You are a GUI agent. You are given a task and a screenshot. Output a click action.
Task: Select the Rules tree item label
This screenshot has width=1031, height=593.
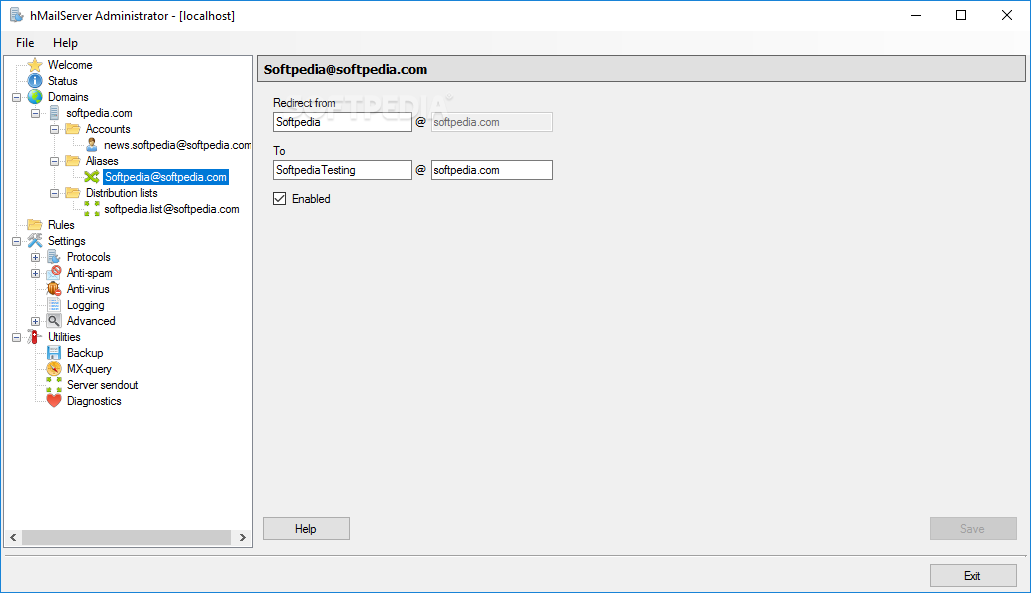click(x=61, y=225)
